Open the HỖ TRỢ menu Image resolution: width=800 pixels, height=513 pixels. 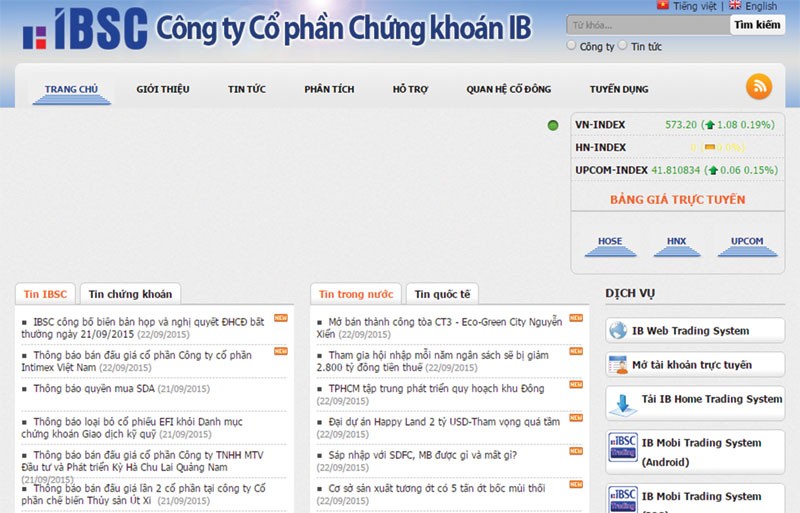[410, 89]
